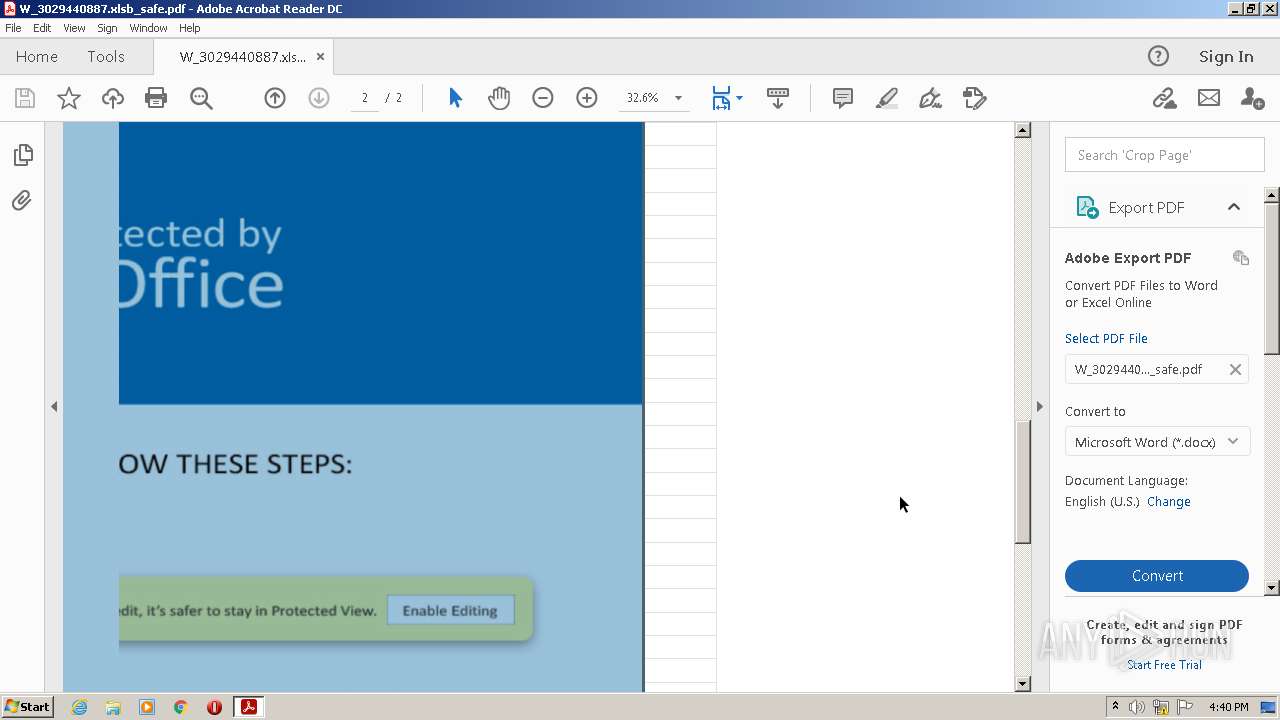
Task: Go to next page arrow
Action: click(x=319, y=98)
